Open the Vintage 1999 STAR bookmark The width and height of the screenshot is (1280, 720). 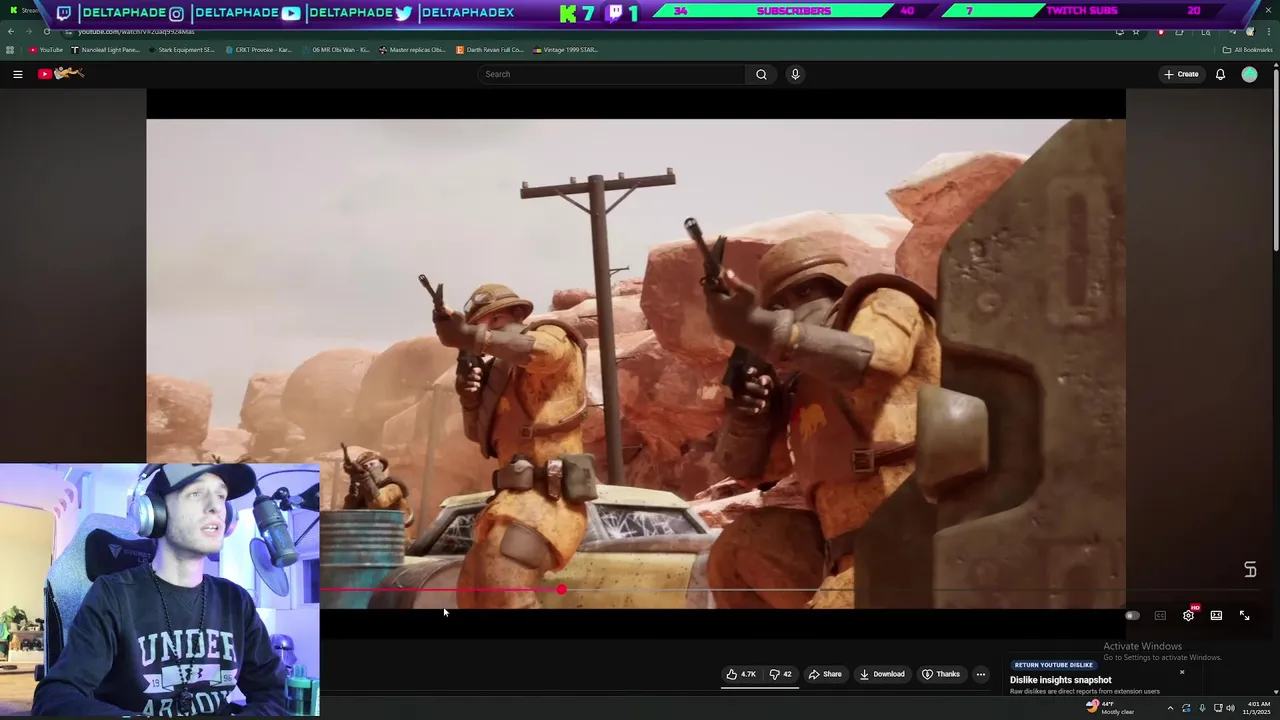pos(566,50)
